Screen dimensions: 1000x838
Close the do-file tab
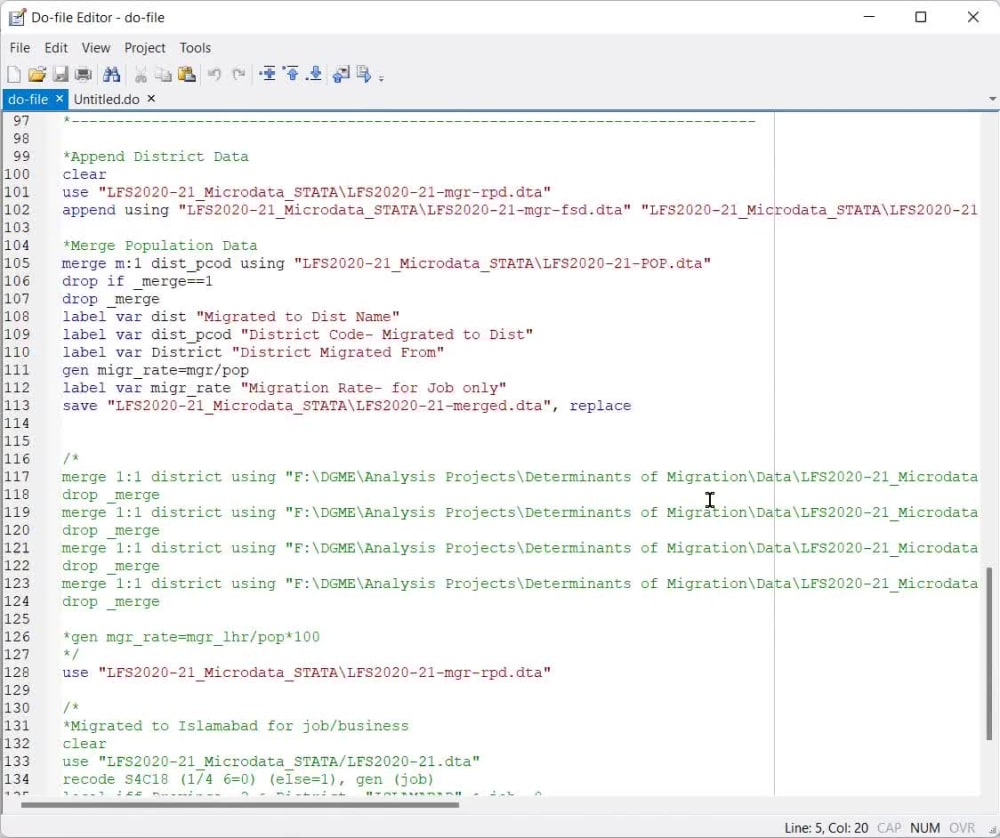[59, 99]
